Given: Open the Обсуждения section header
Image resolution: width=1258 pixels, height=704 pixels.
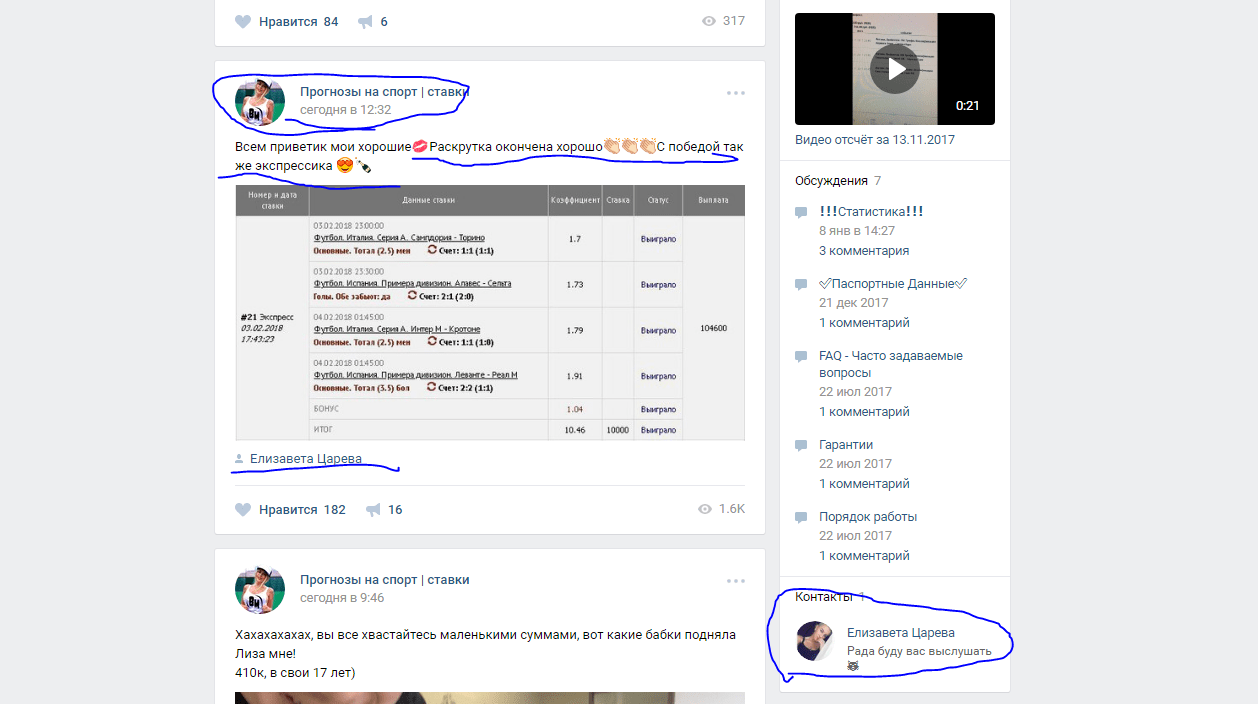Looking at the screenshot, I should click(x=831, y=181).
